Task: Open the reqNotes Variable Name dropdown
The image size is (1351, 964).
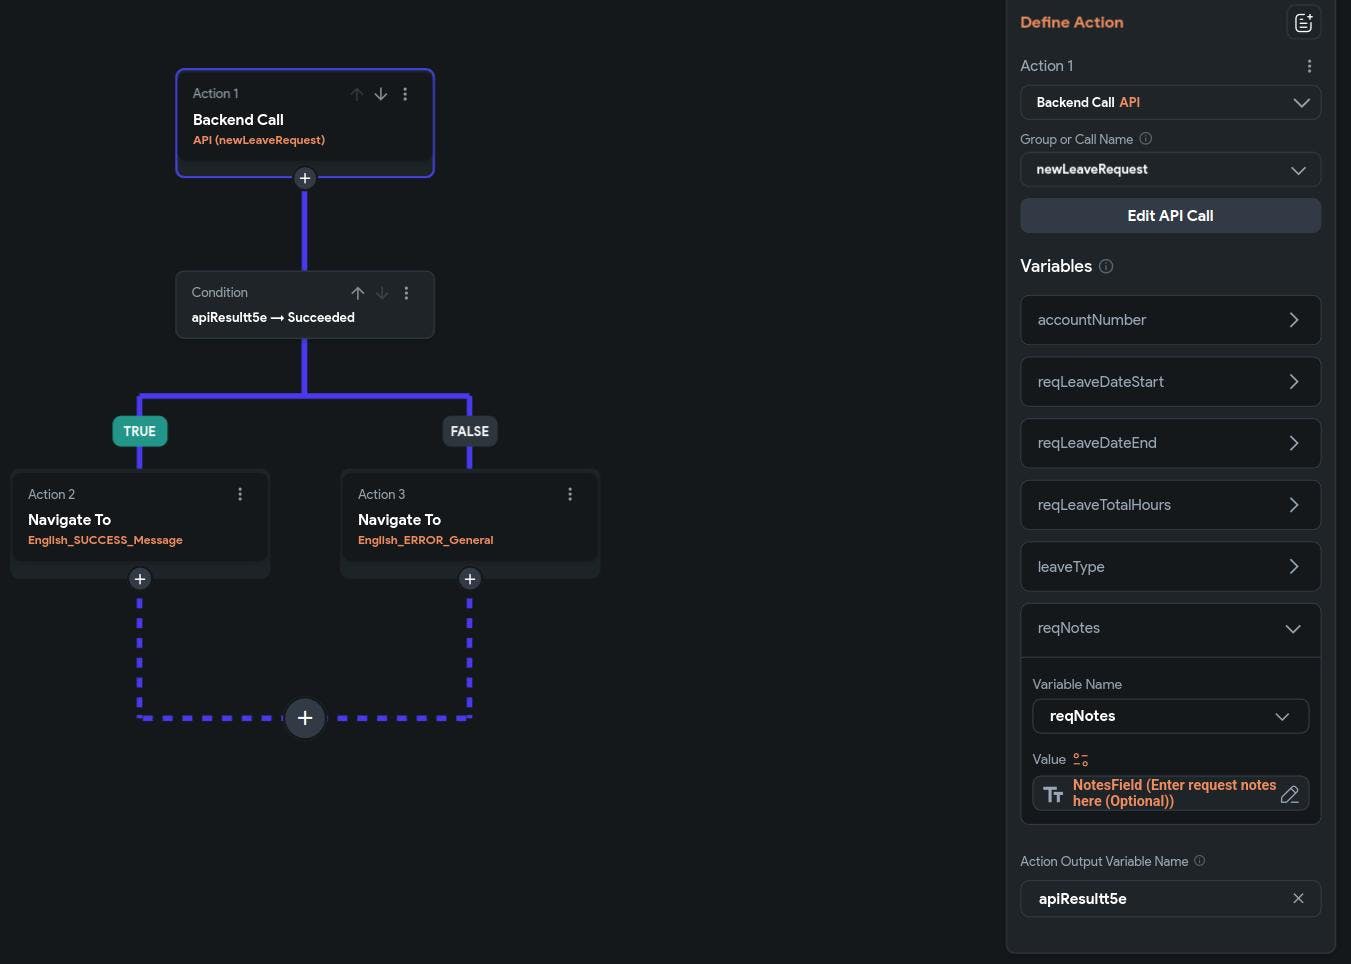Action: (1170, 716)
